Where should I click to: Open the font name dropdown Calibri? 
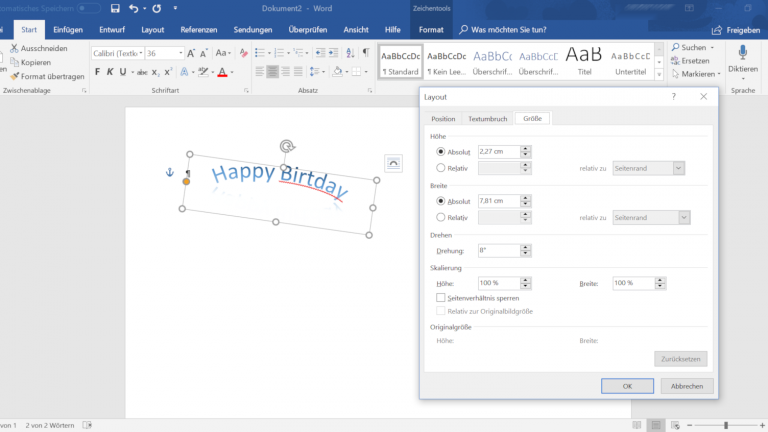point(140,53)
